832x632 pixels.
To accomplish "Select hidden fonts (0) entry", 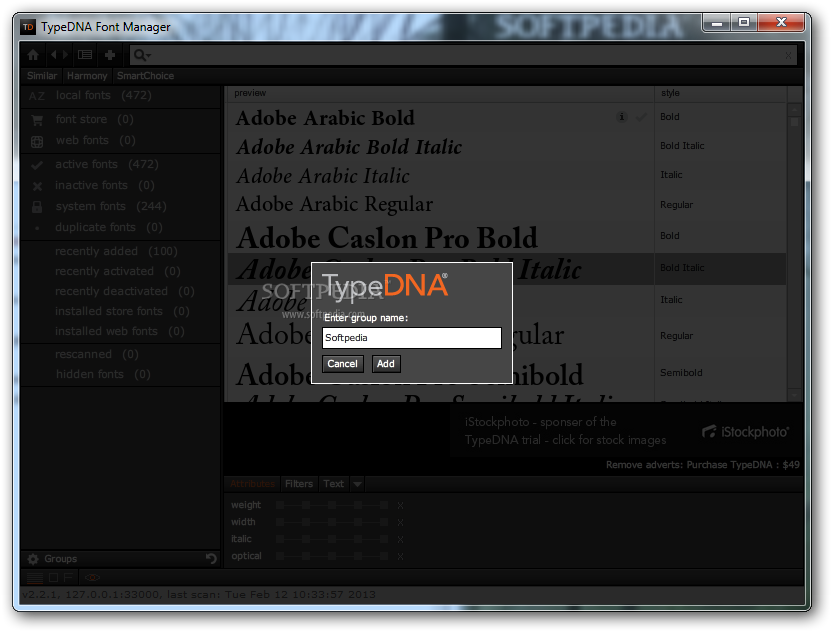I will click(x=120, y=374).
